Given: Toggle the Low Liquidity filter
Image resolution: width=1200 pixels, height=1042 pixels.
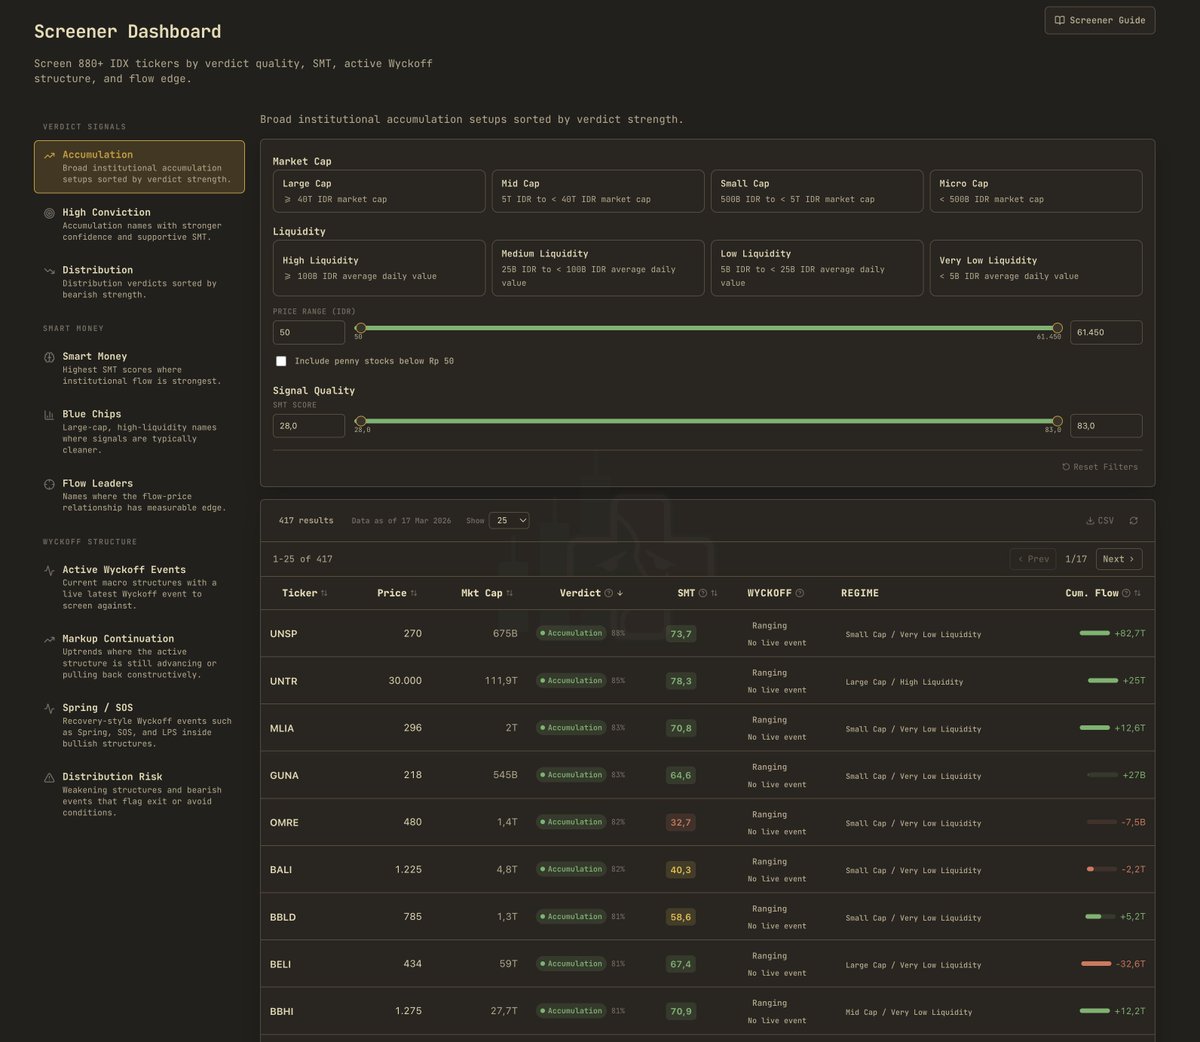Looking at the screenshot, I should pos(817,268).
